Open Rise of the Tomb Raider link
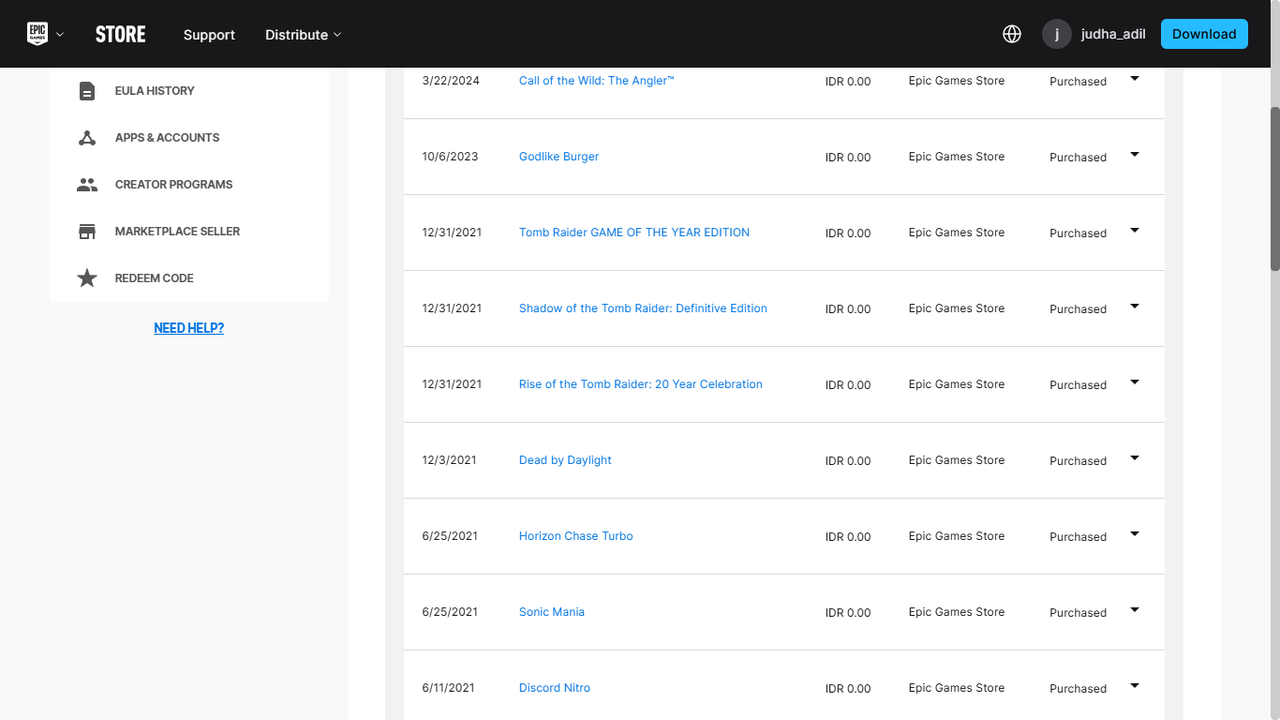Screen dimensions: 1280x720 click(641, 385)
